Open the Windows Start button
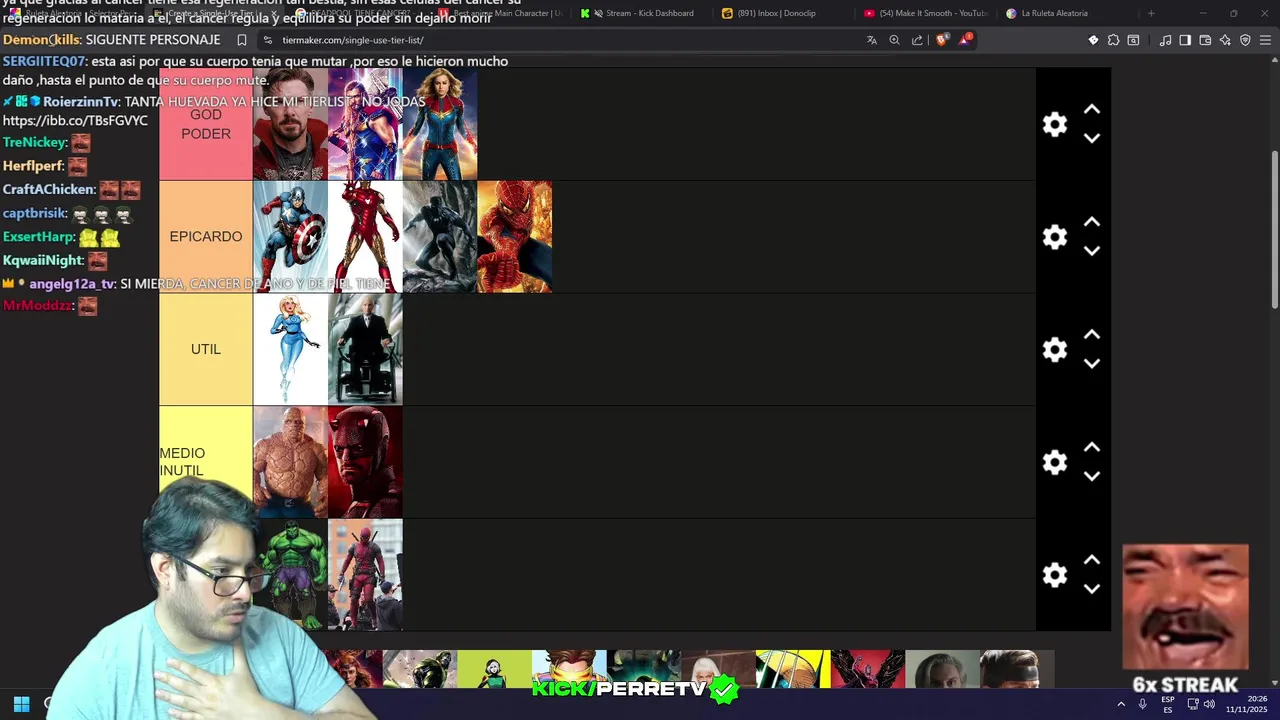This screenshot has width=1280, height=720. 21,704
